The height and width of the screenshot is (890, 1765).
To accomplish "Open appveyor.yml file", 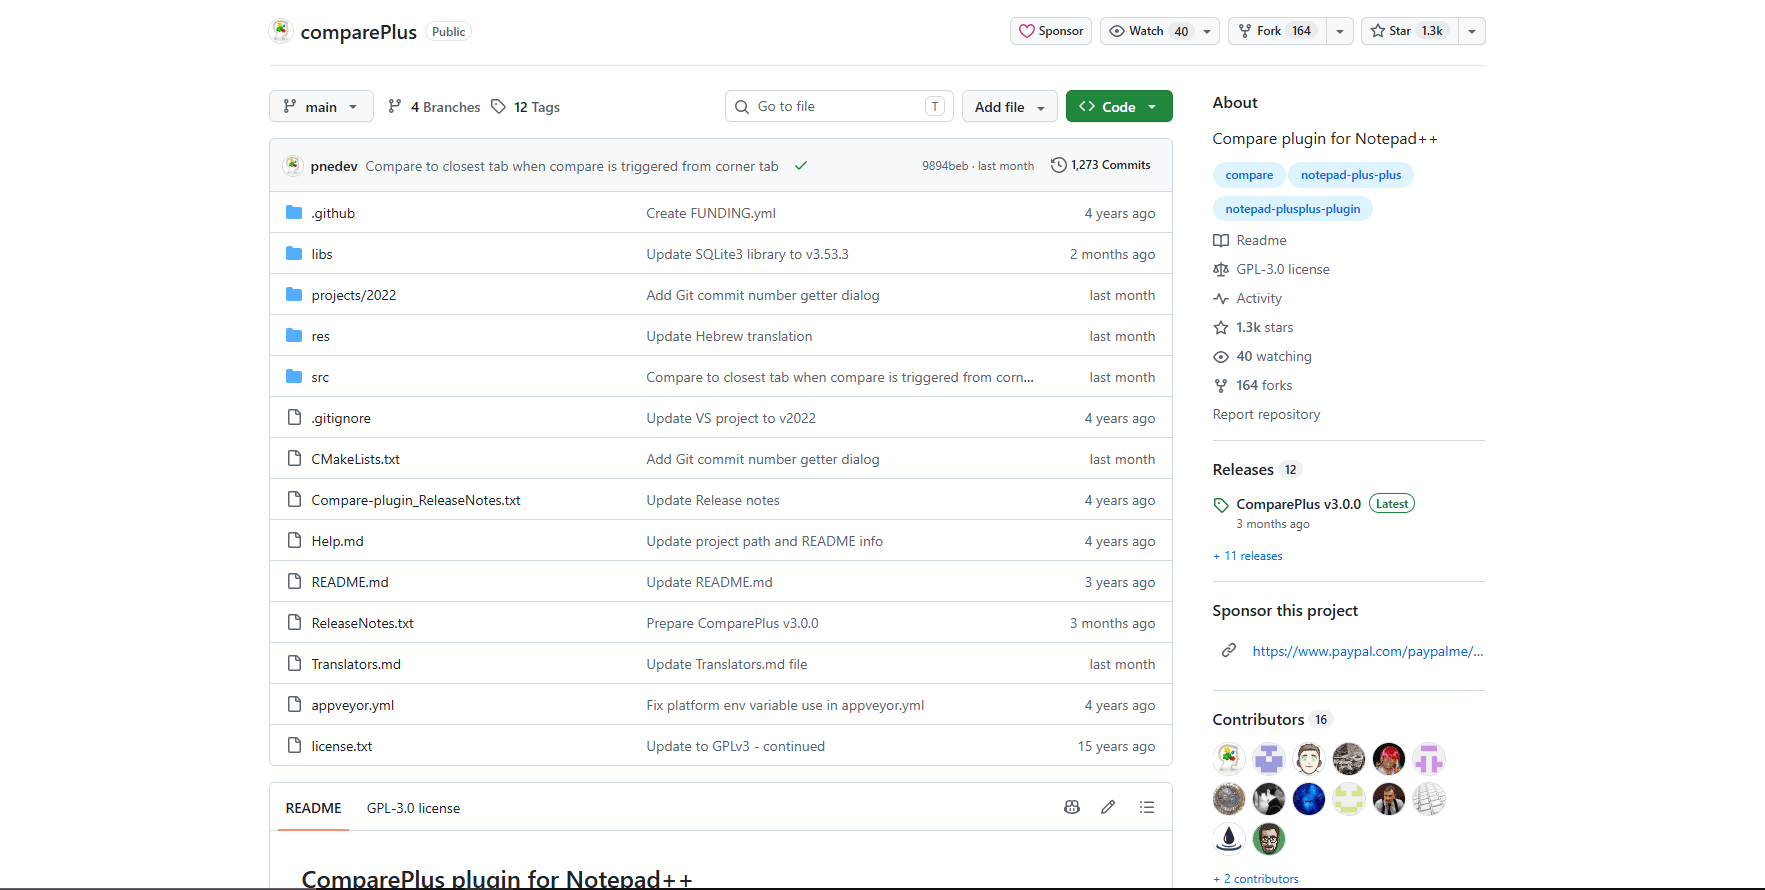I will click(353, 705).
